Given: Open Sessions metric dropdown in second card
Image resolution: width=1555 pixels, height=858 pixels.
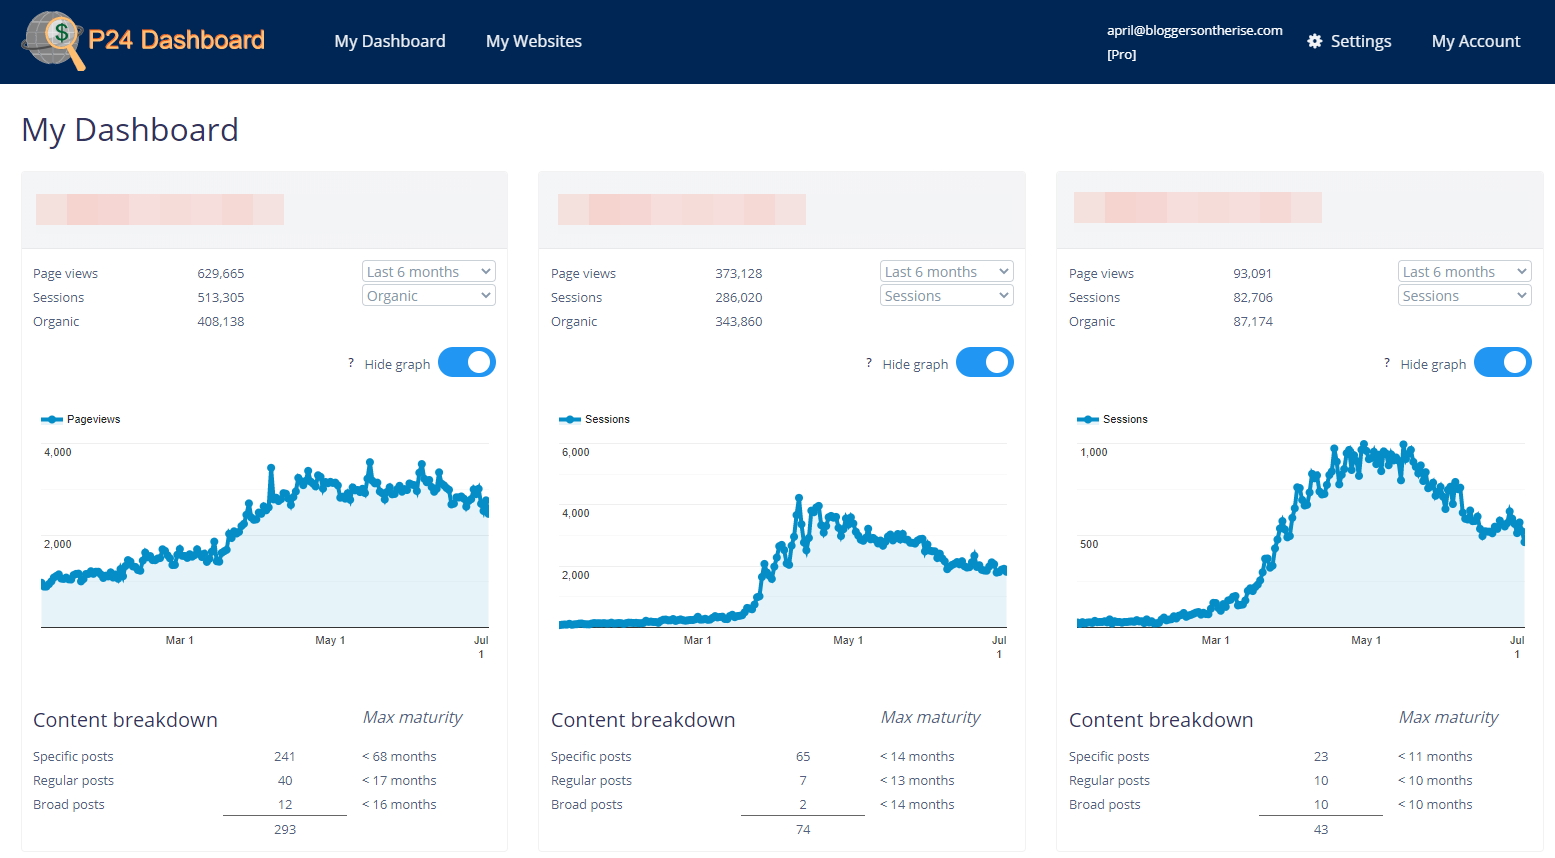Looking at the screenshot, I should point(947,296).
